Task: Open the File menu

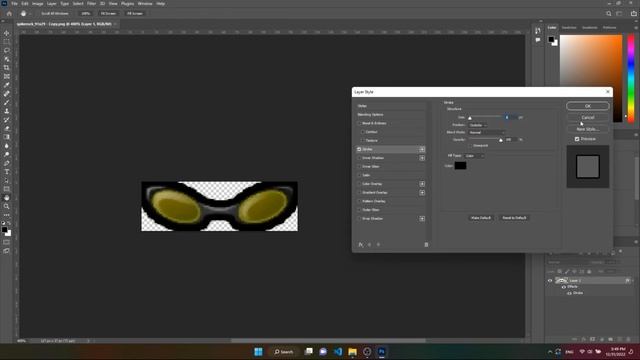Action: [x=14, y=4]
